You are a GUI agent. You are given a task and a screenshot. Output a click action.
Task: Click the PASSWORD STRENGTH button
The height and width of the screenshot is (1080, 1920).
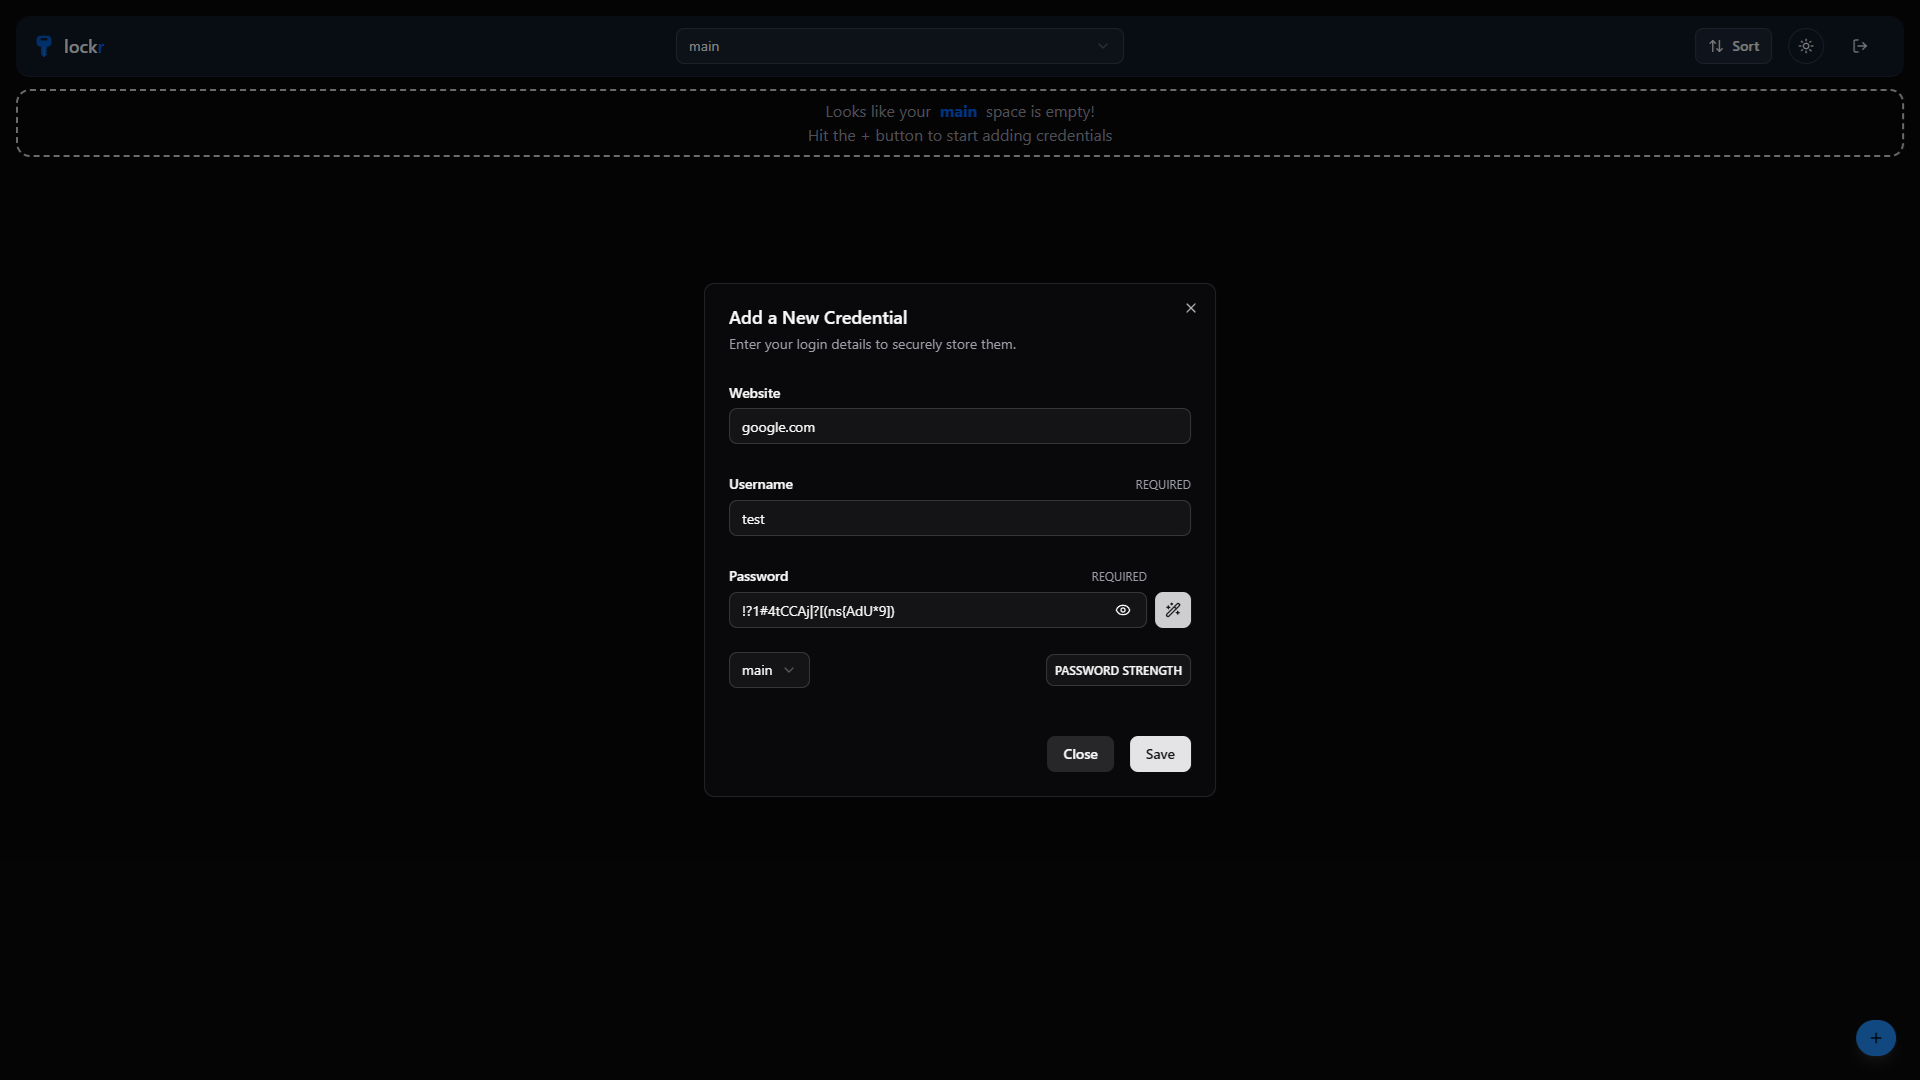(x=1118, y=670)
